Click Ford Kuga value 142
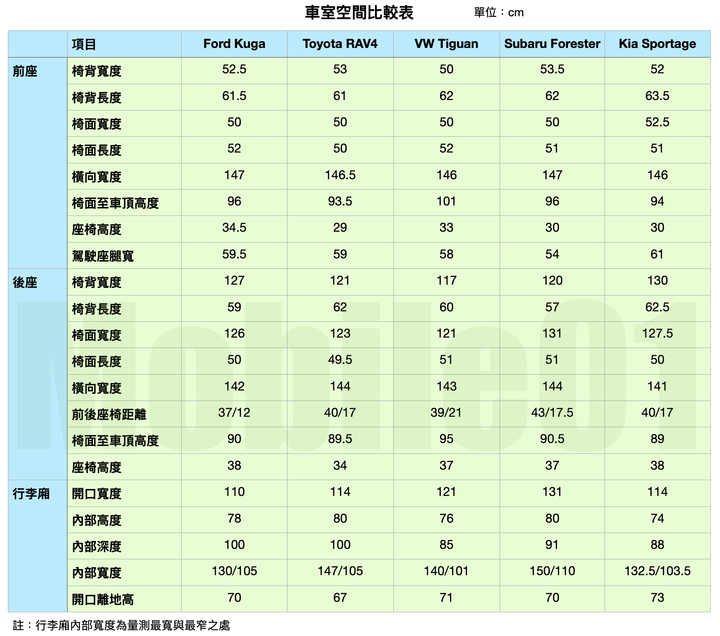The height and width of the screenshot is (636, 720). 234,386
